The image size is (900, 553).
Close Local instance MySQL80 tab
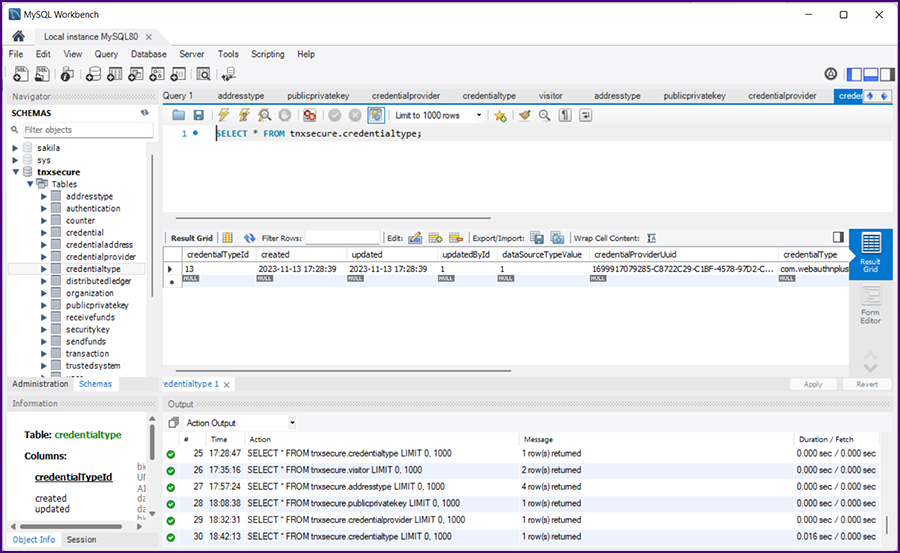[149, 37]
